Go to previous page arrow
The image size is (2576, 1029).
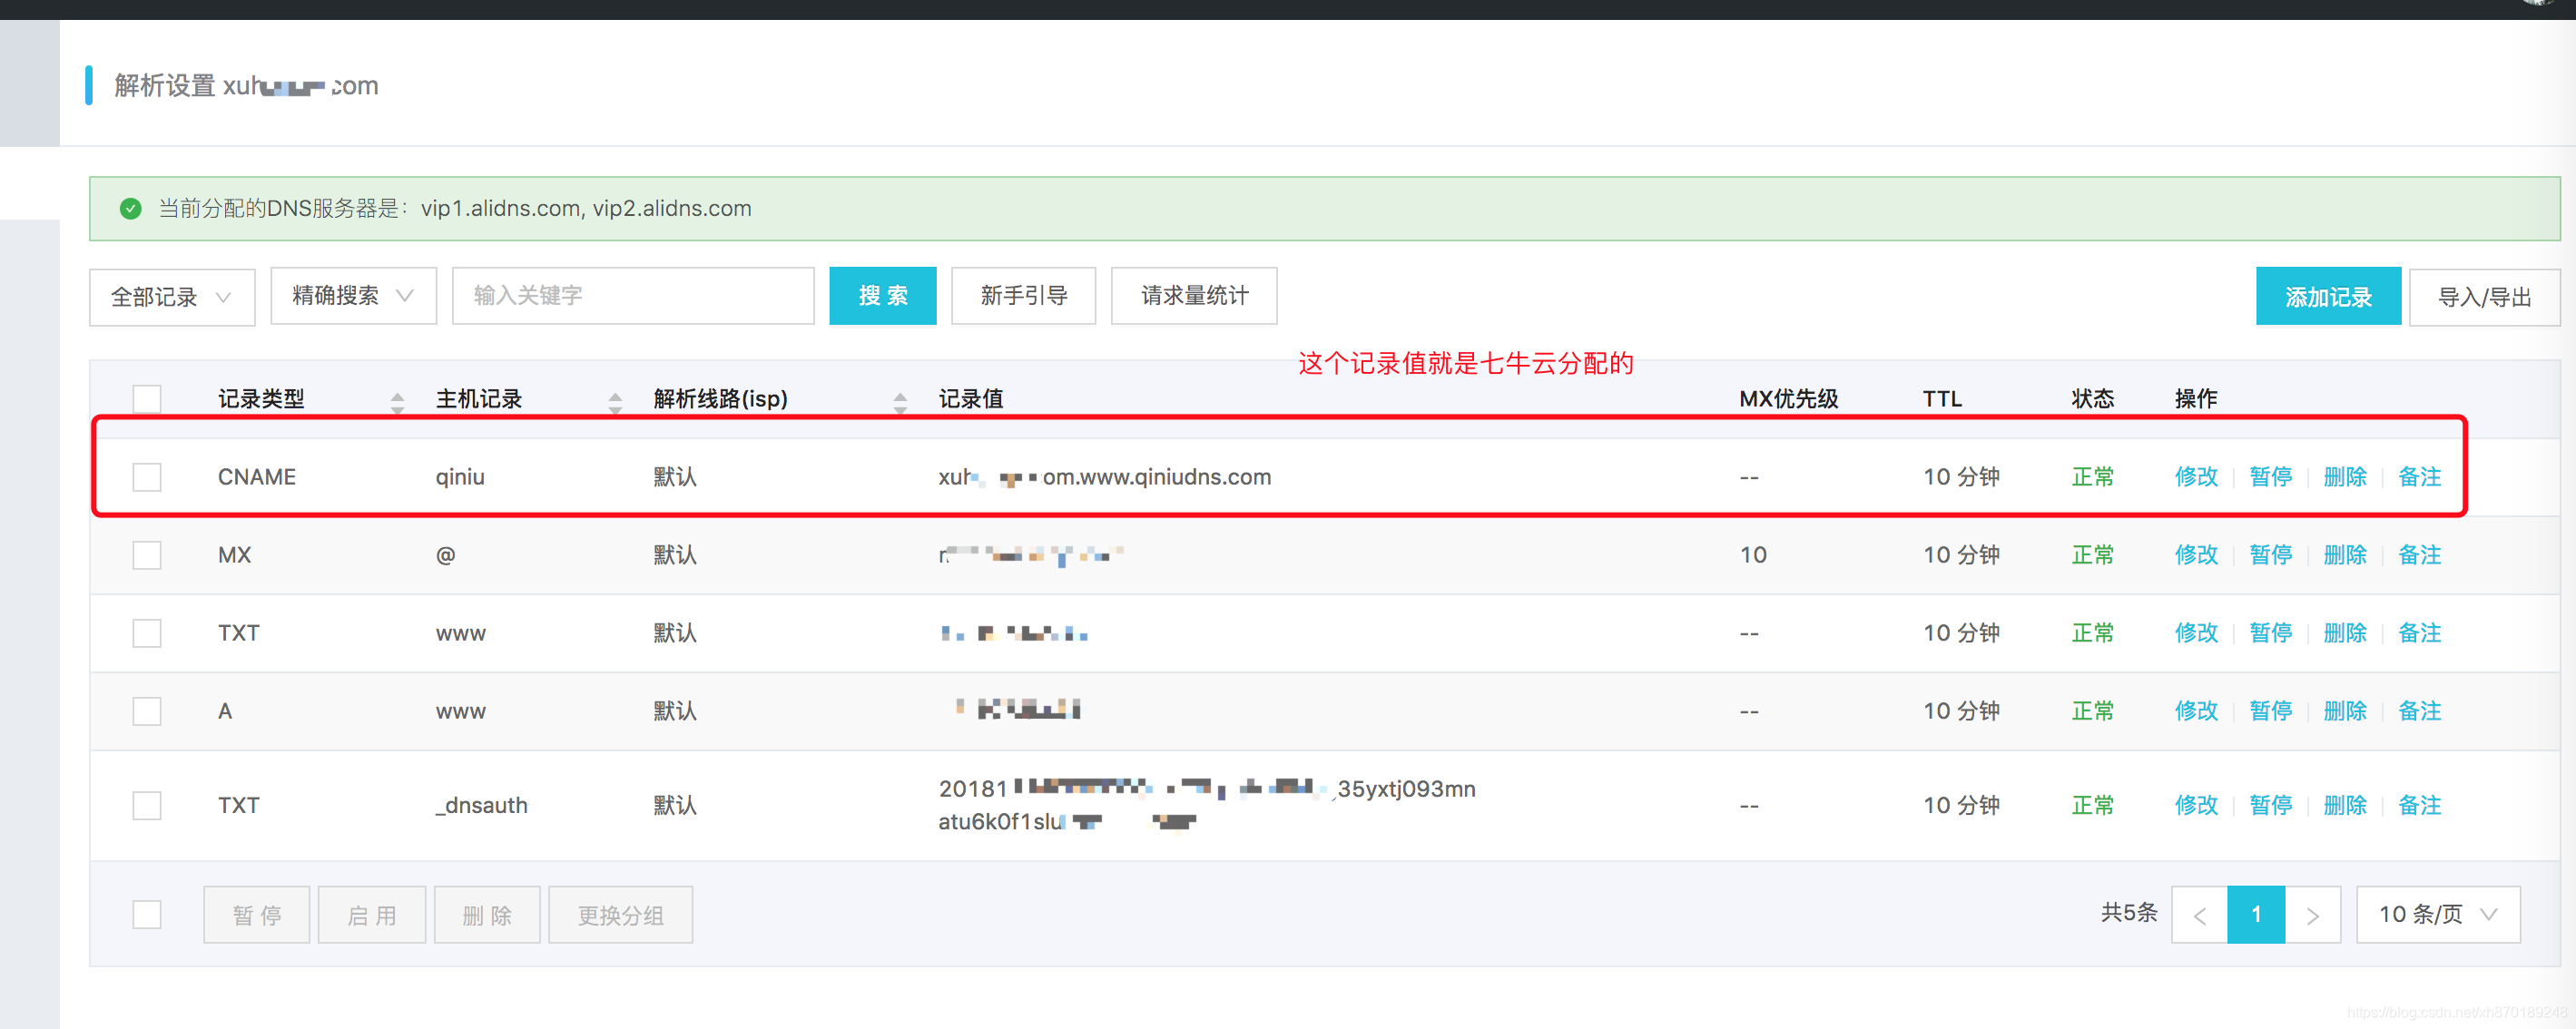pos(2199,914)
